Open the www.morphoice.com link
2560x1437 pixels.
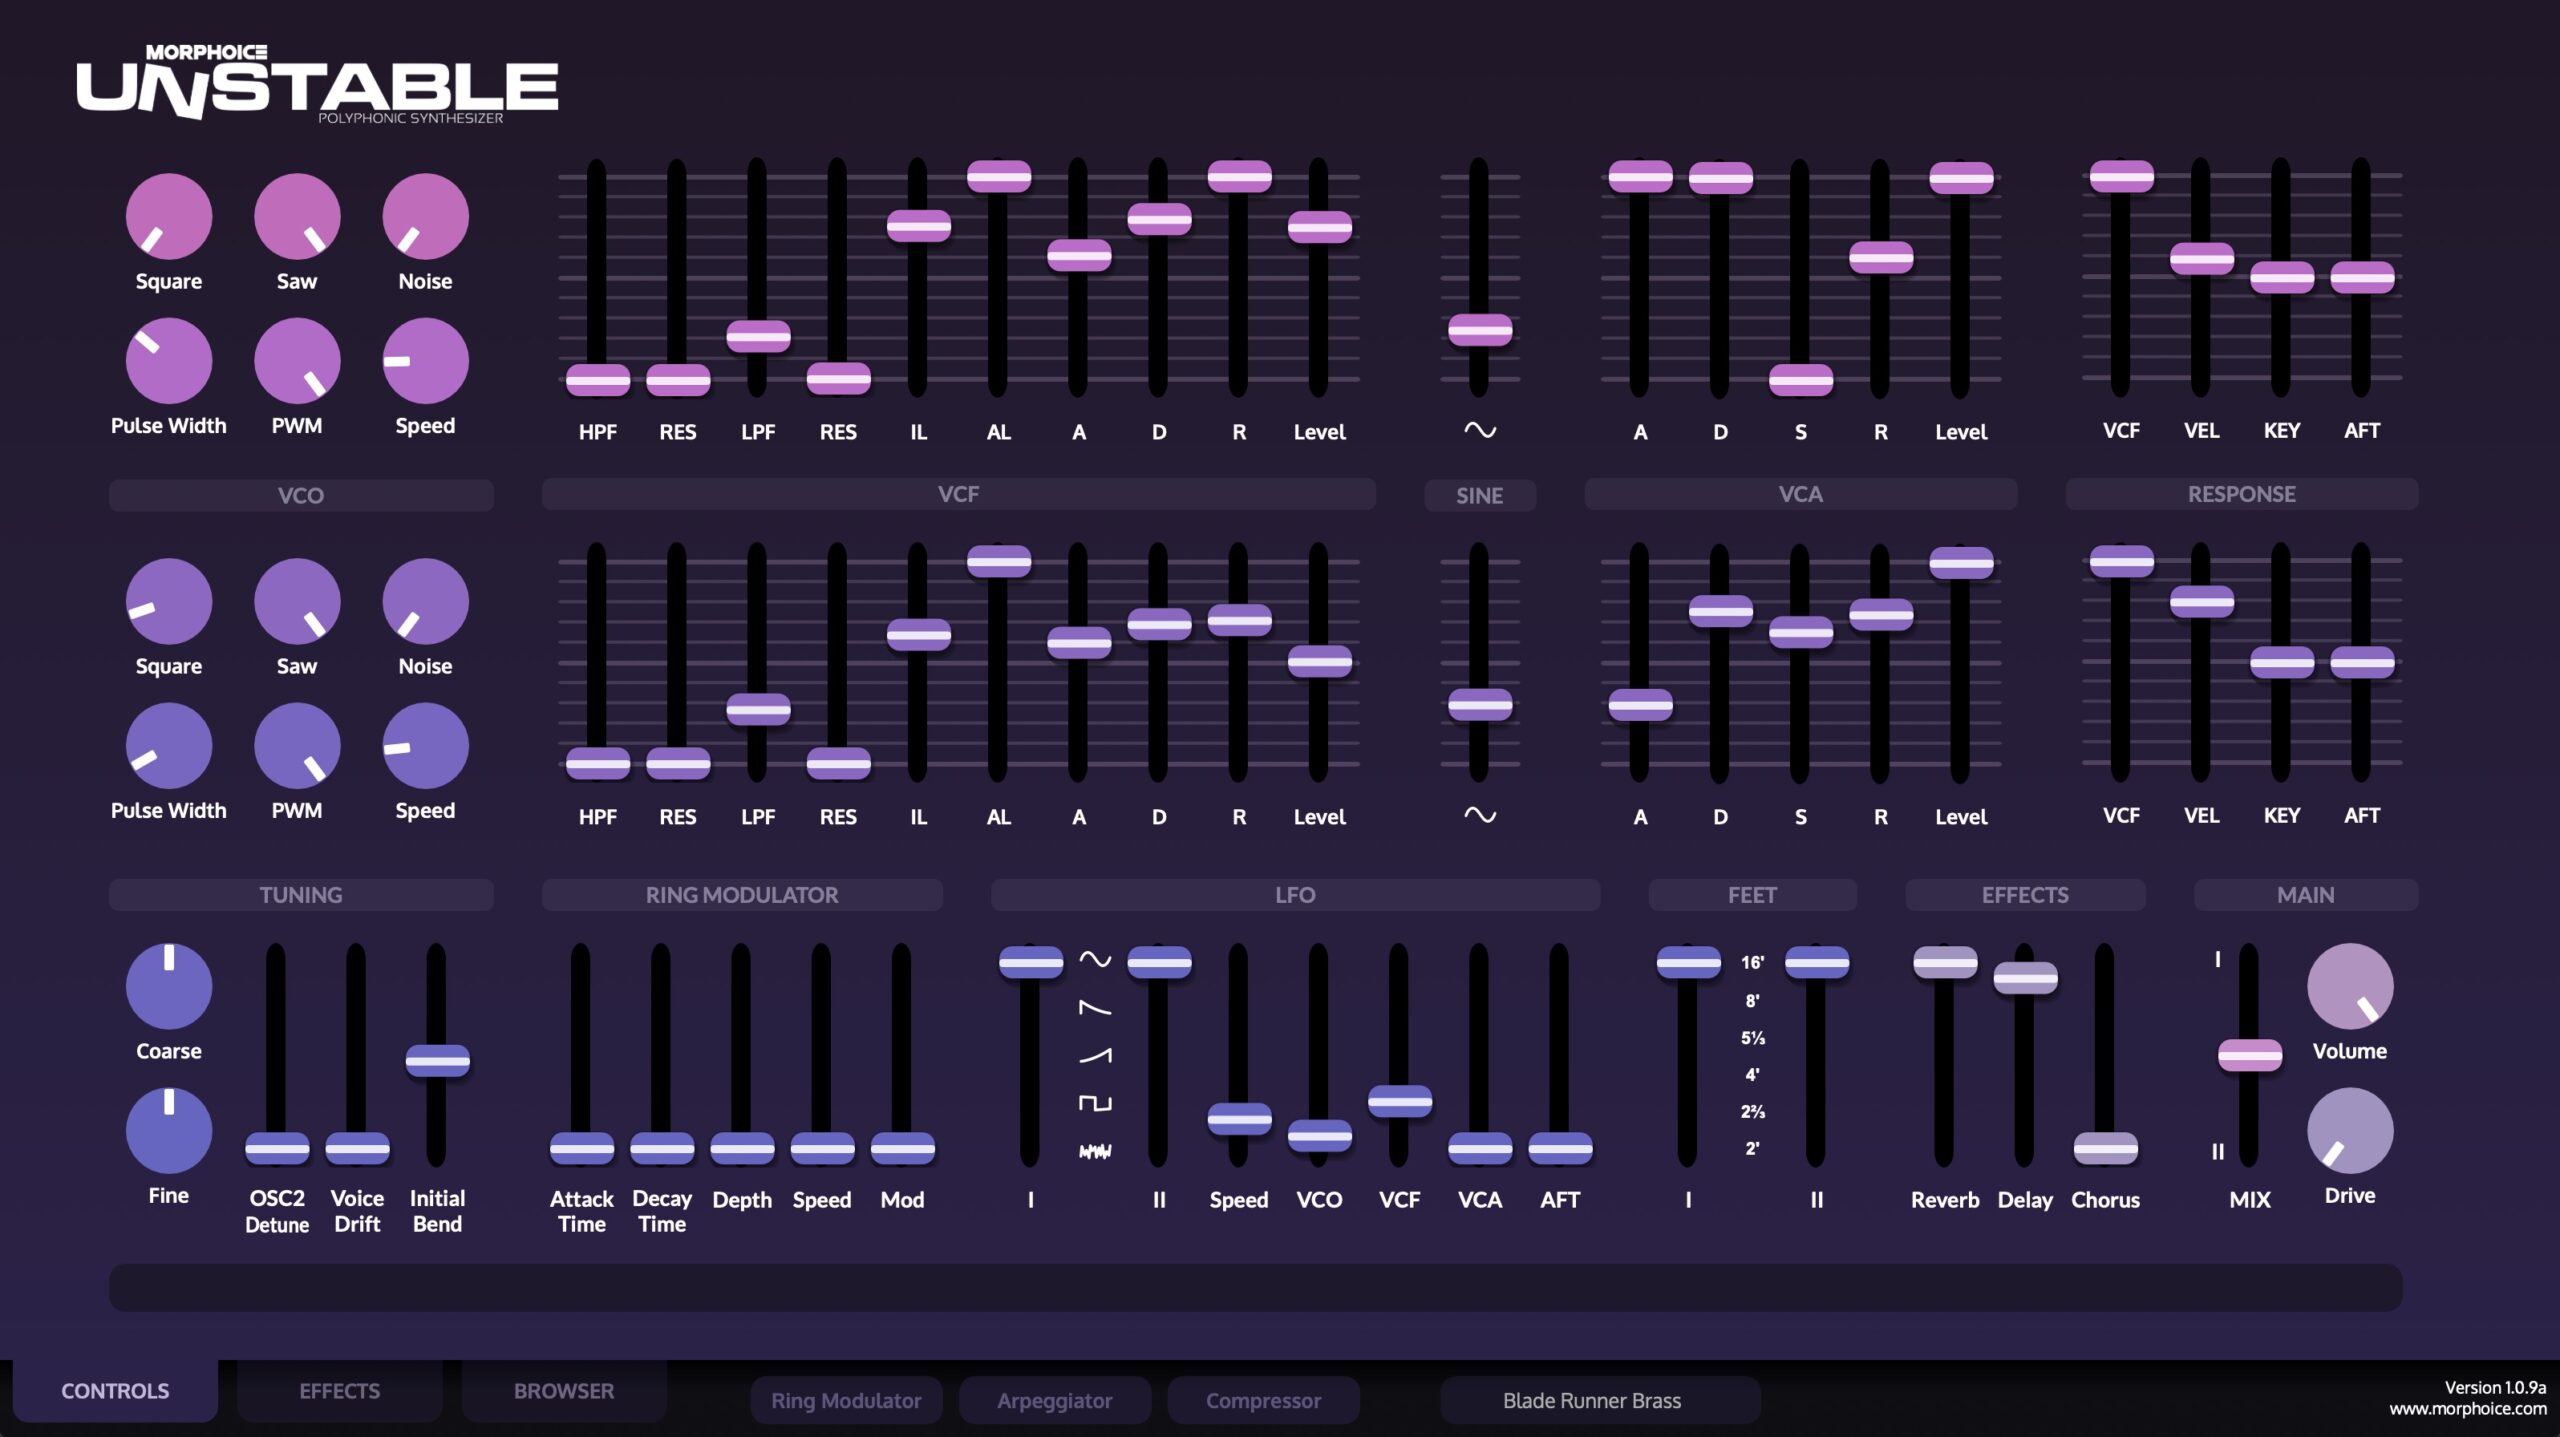[2467, 1409]
